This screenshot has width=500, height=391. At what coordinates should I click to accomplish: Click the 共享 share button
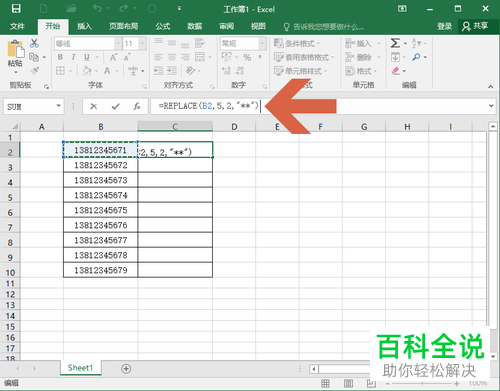(x=475, y=26)
